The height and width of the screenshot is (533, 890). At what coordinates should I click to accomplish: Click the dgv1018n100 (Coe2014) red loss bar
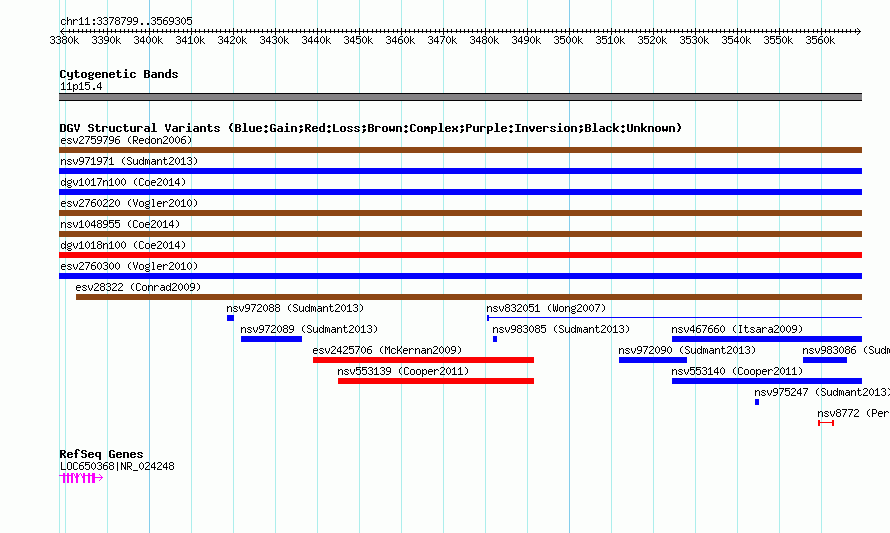click(x=460, y=255)
